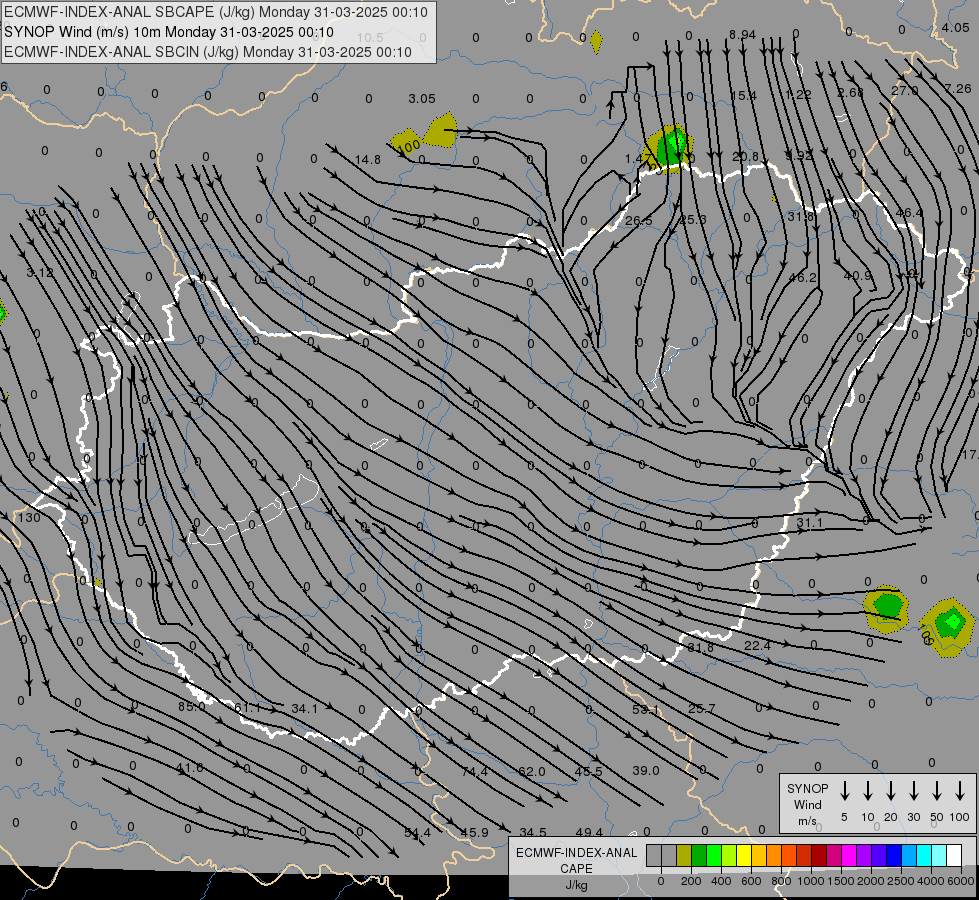979x900 pixels.
Task: Click the wind value 3.05 on the map
Action: click(x=422, y=99)
